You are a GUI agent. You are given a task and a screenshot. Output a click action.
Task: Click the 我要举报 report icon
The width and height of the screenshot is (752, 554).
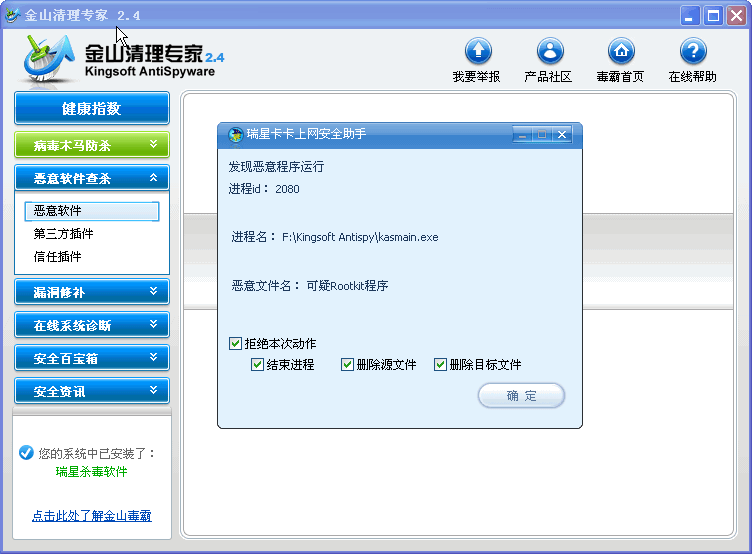click(x=478, y=51)
